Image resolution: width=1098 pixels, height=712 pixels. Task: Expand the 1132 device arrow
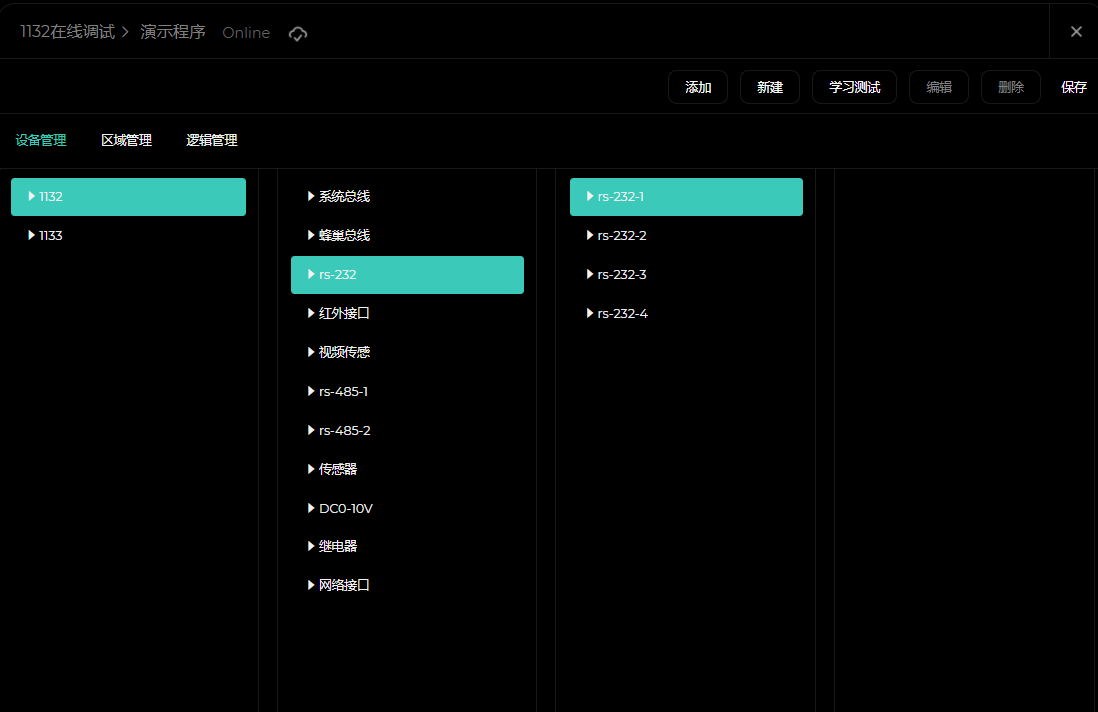tap(31, 196)
